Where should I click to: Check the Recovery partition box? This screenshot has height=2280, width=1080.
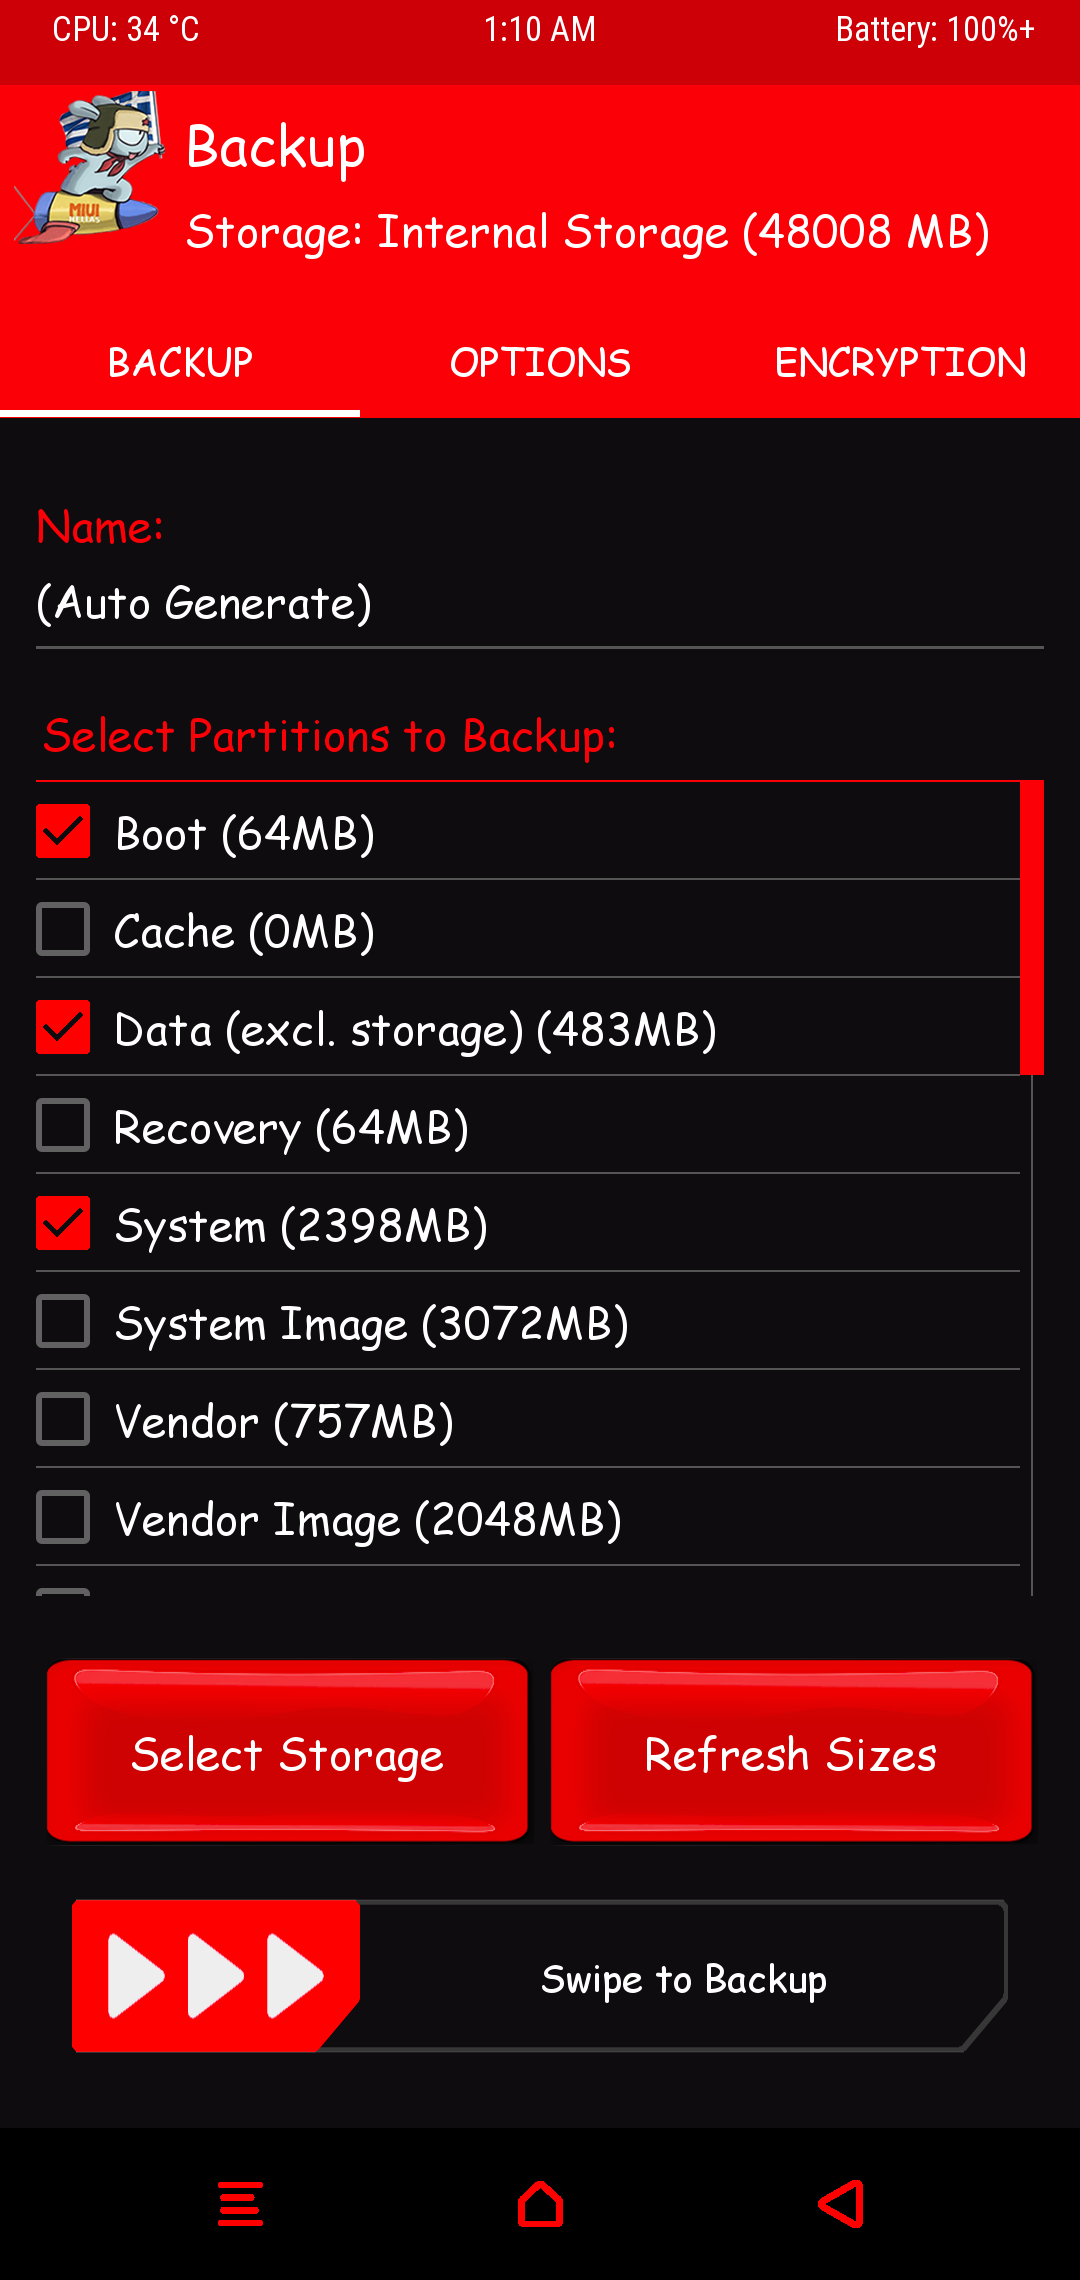[63, 1126]
